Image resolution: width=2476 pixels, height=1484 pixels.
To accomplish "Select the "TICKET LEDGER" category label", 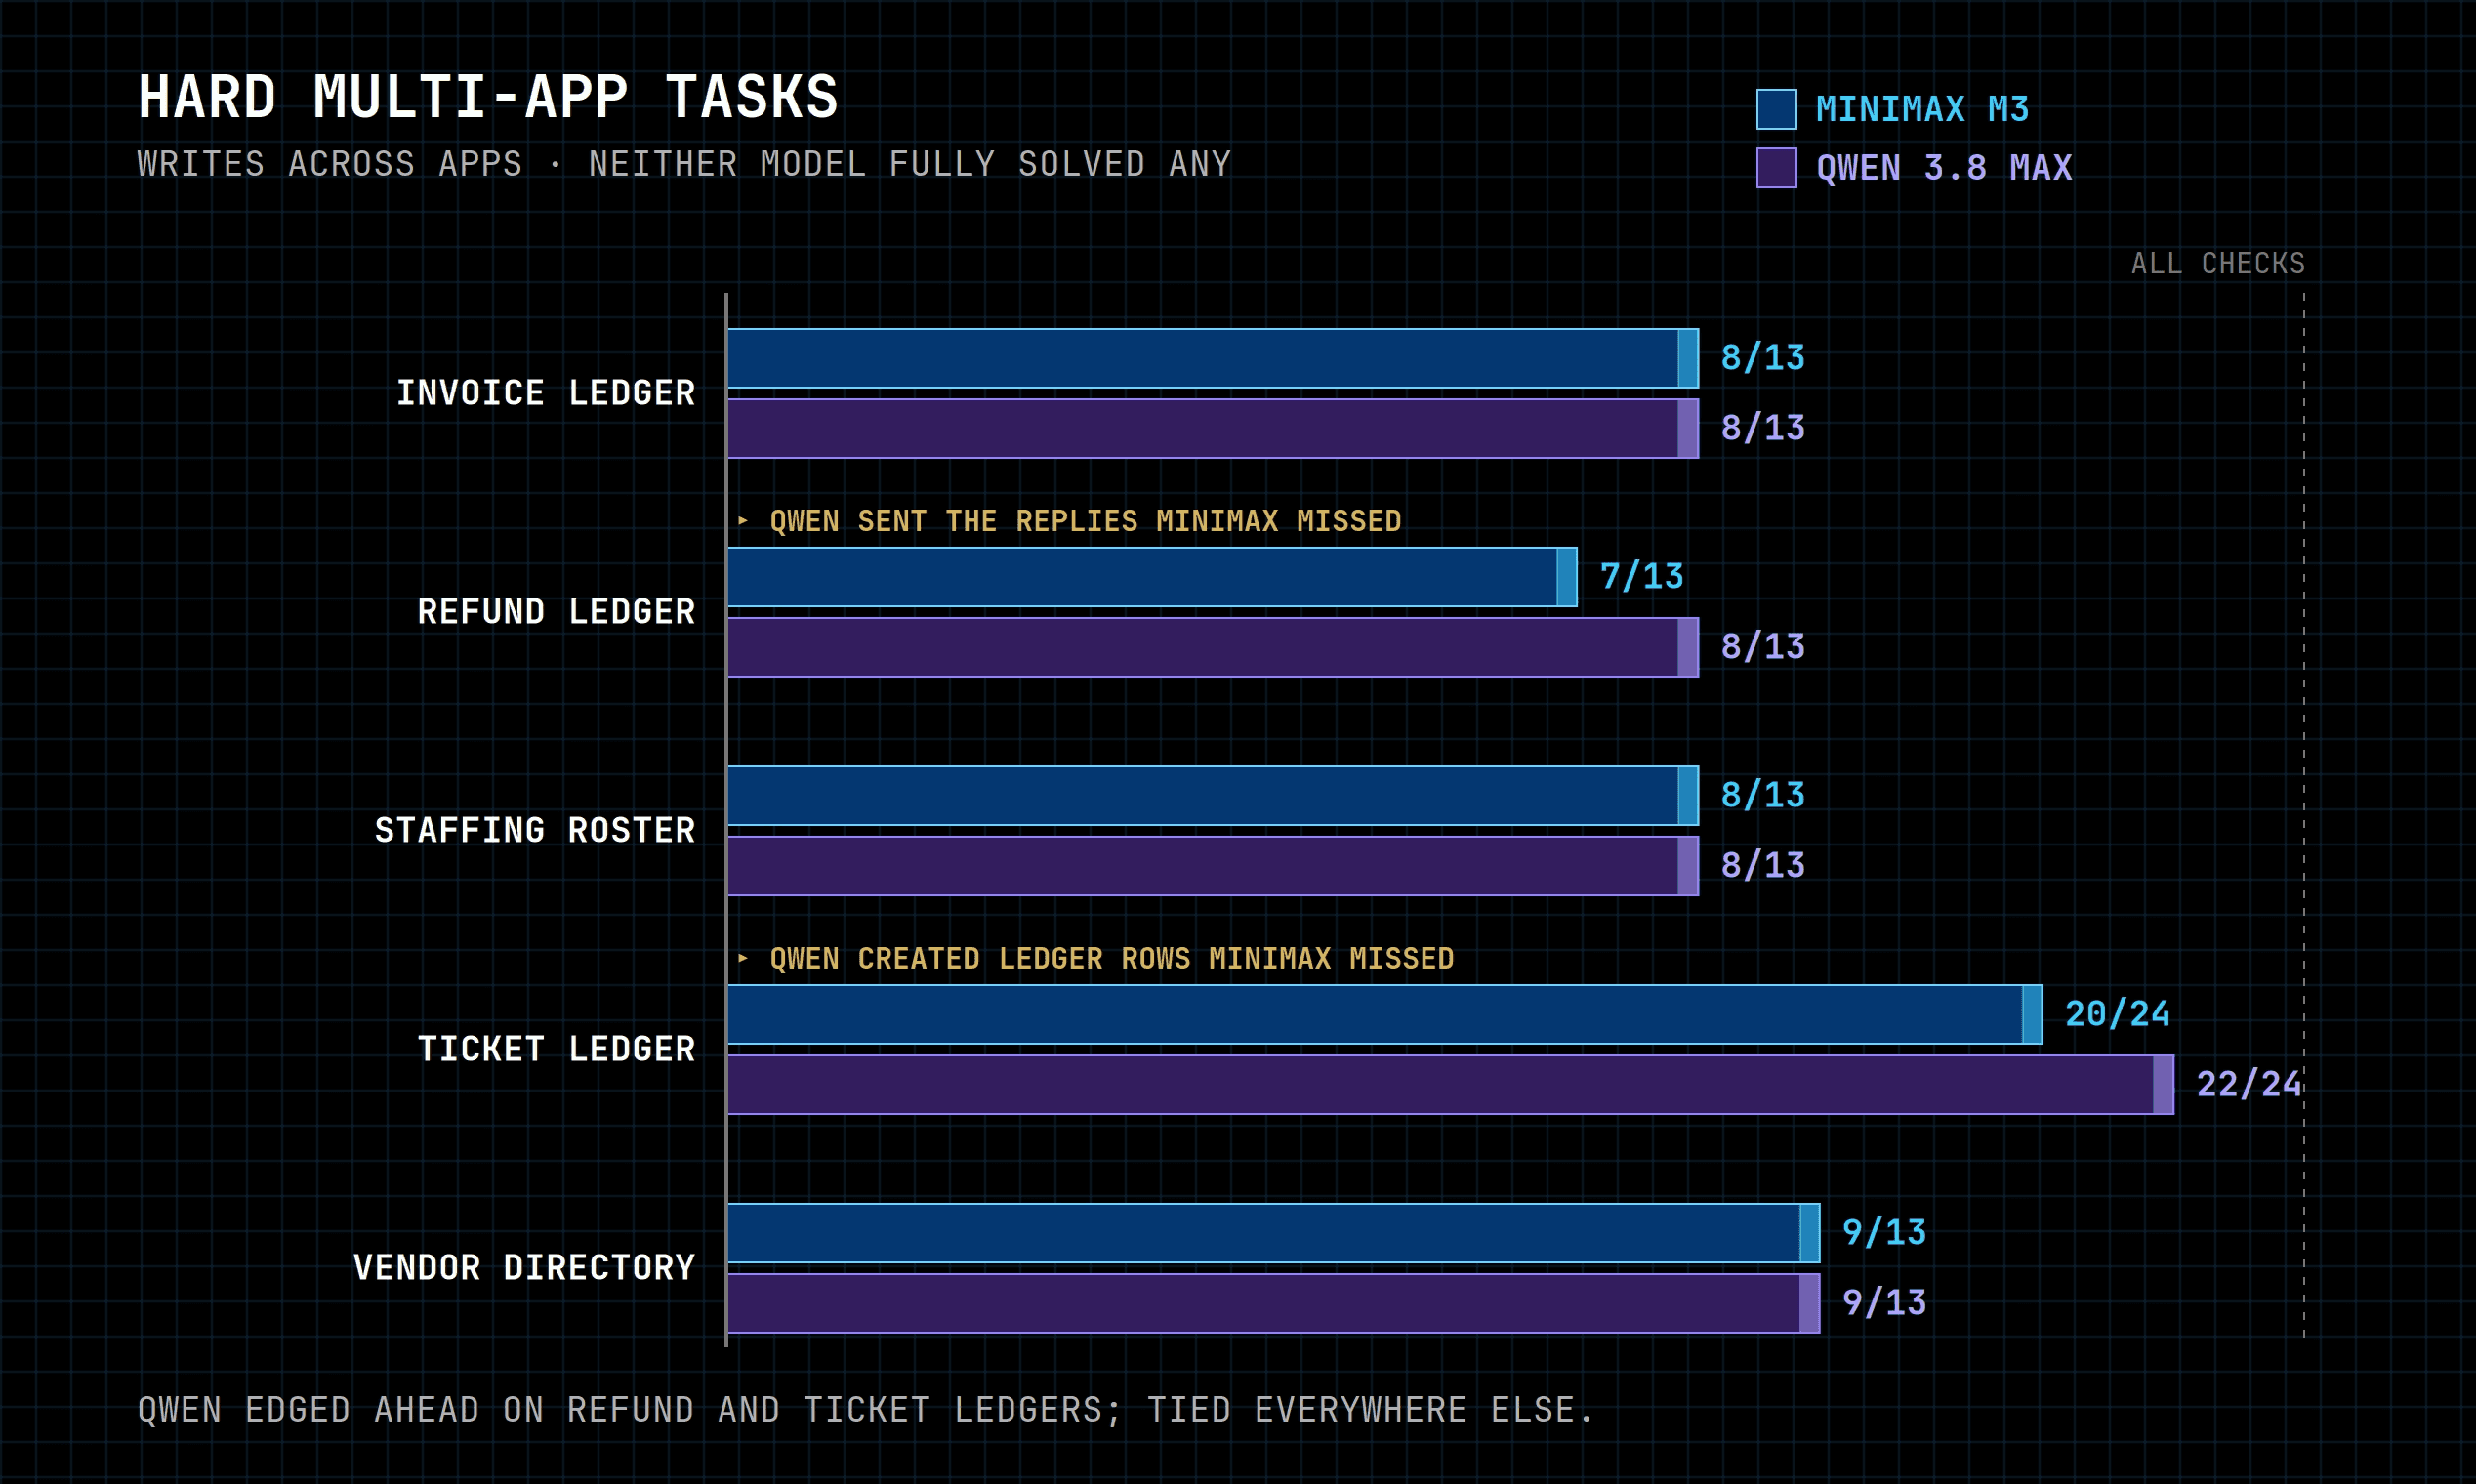I will [x=556, y=1049].
